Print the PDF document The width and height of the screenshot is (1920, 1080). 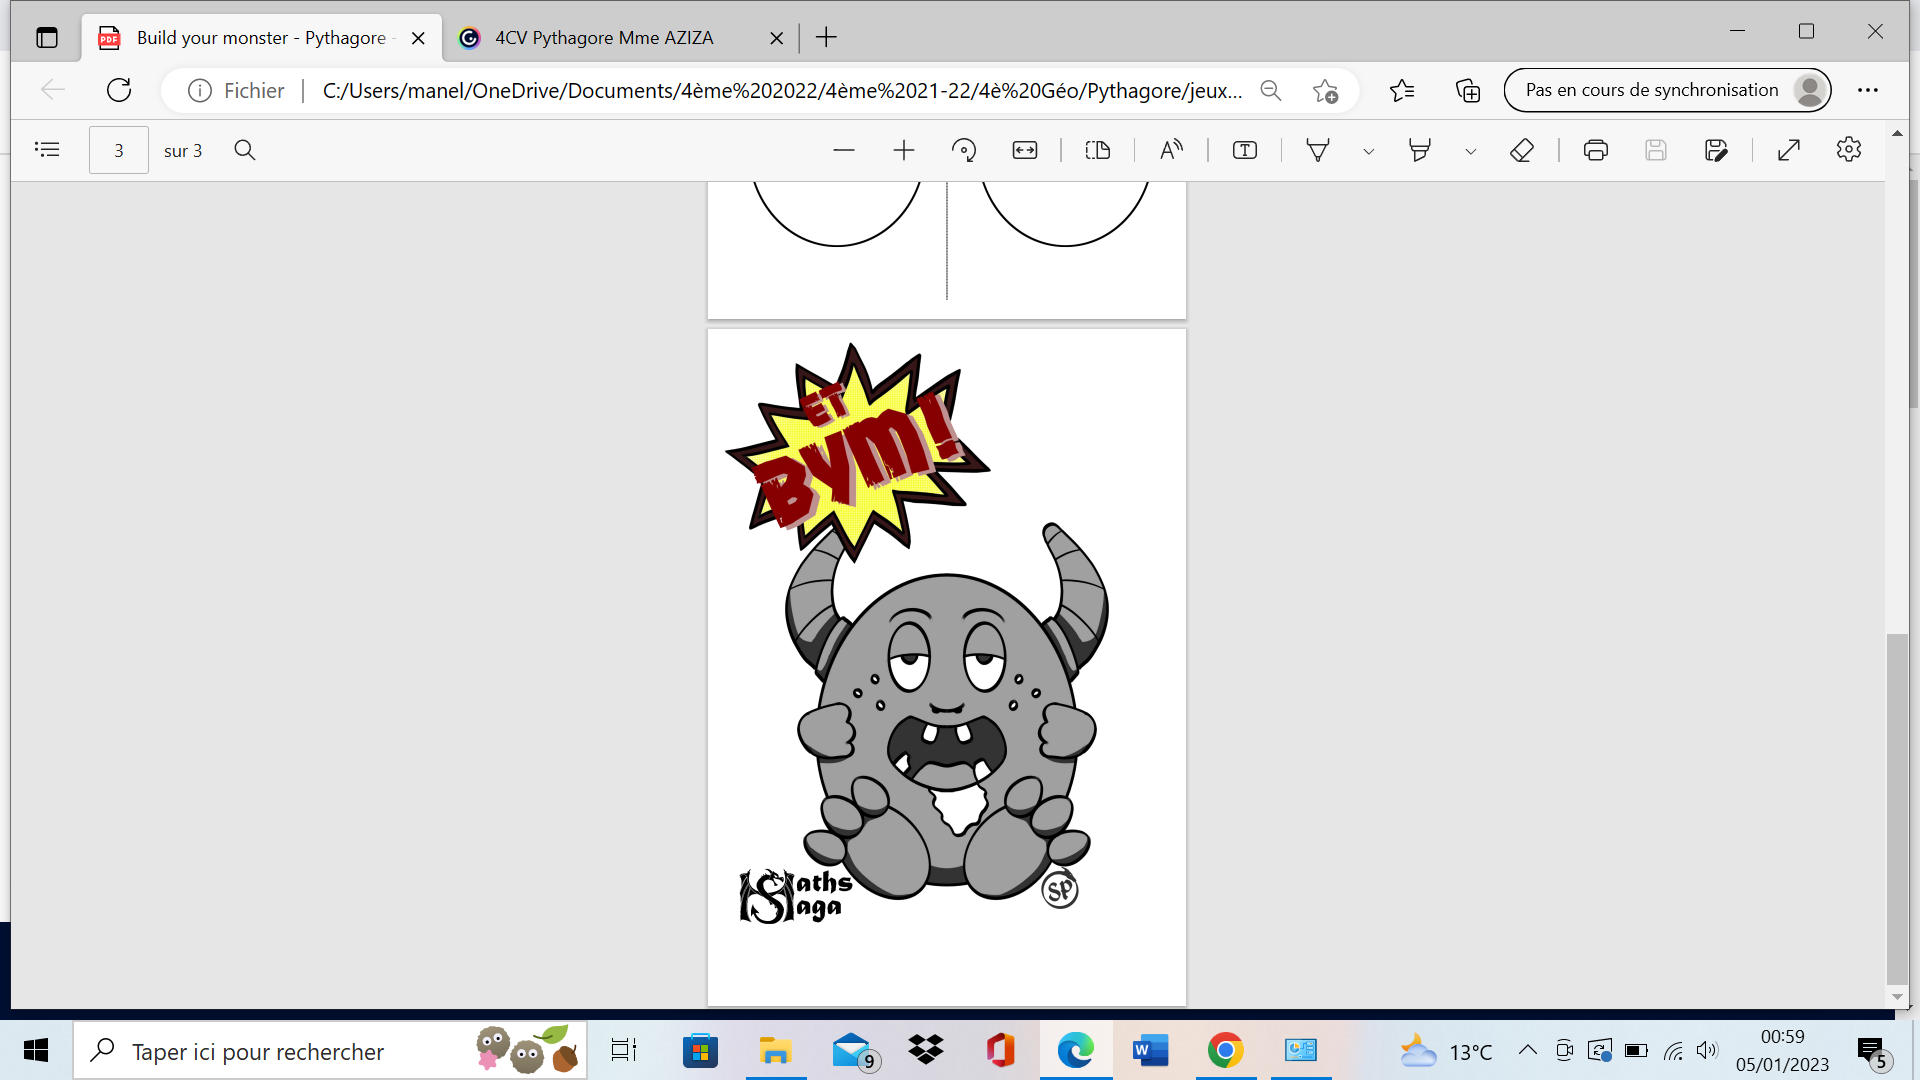1596,150
